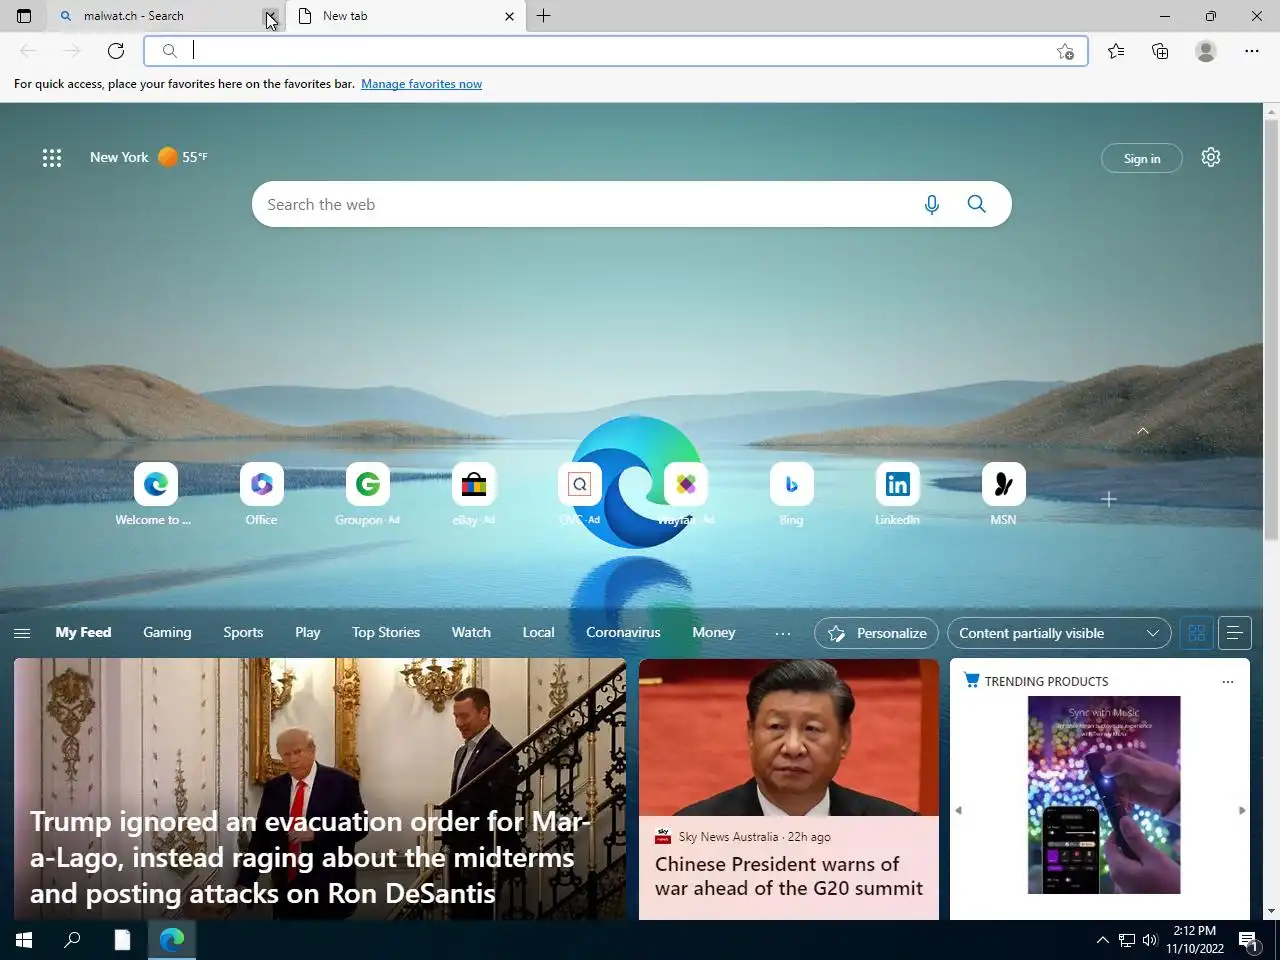Open page settings gear icon

pyautogui.click(x=1211, y=157)
